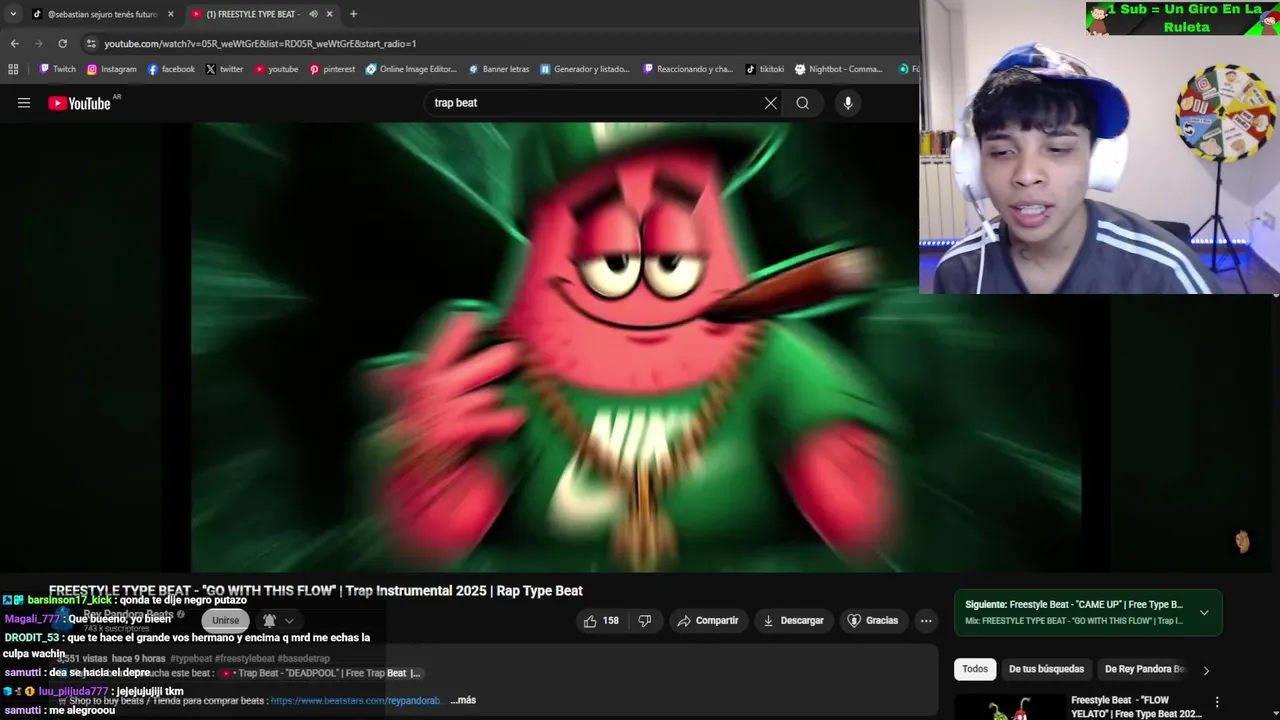Click the Compartir share button

pos(707,621)
